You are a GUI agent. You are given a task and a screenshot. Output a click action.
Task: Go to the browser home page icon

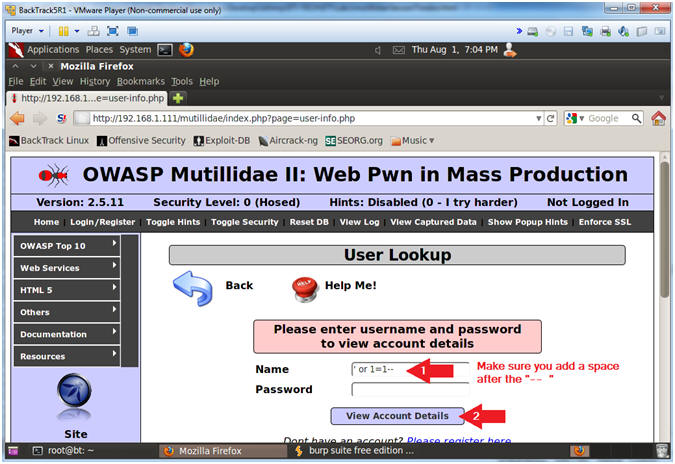tap(658, 118)
